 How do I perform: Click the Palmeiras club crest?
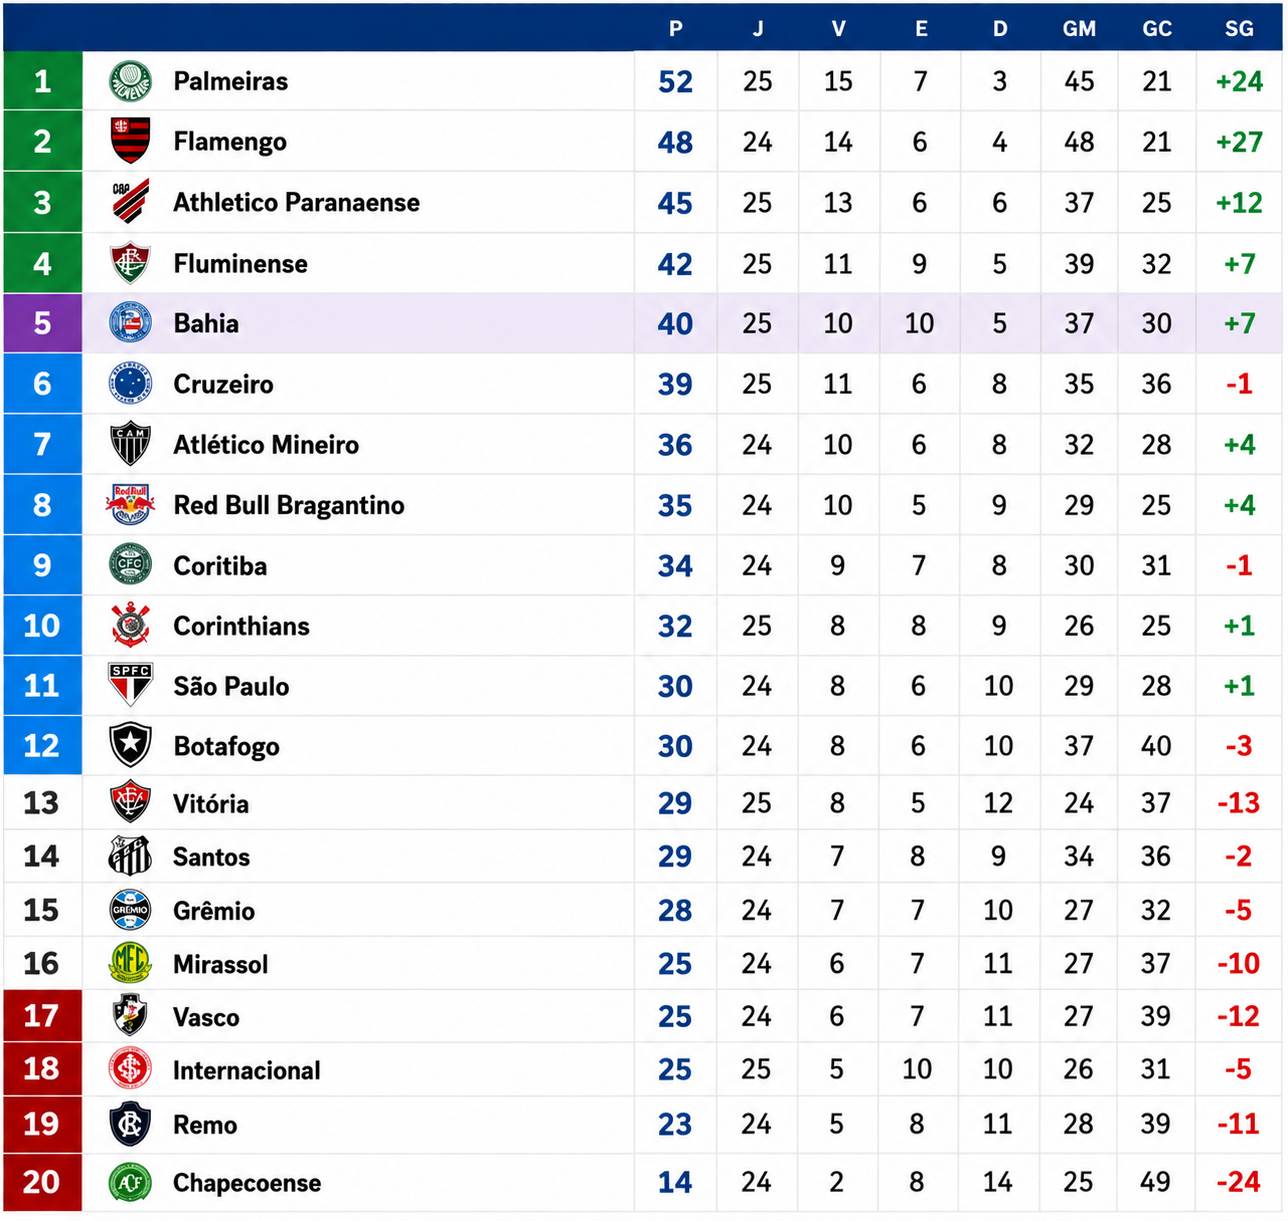tap(130, 81)
